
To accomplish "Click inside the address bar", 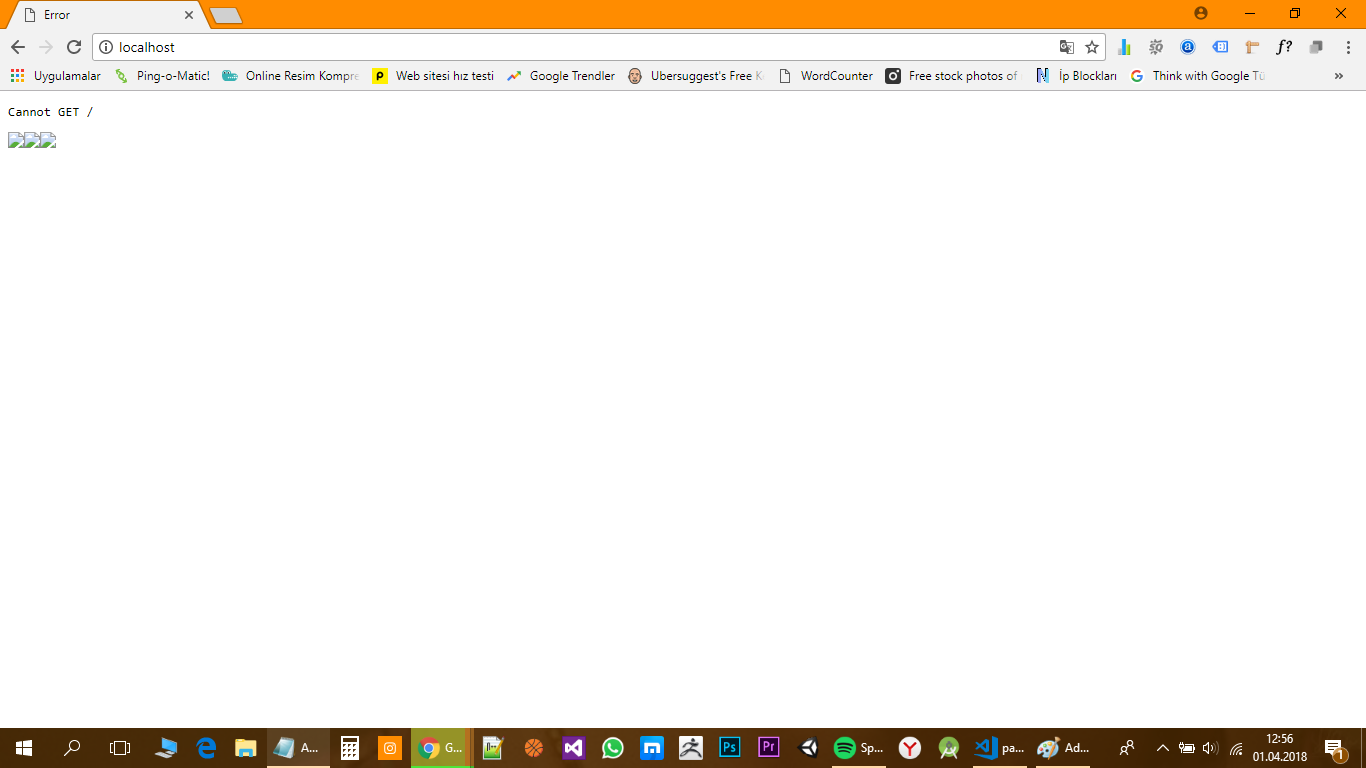I will click(400, 46).
